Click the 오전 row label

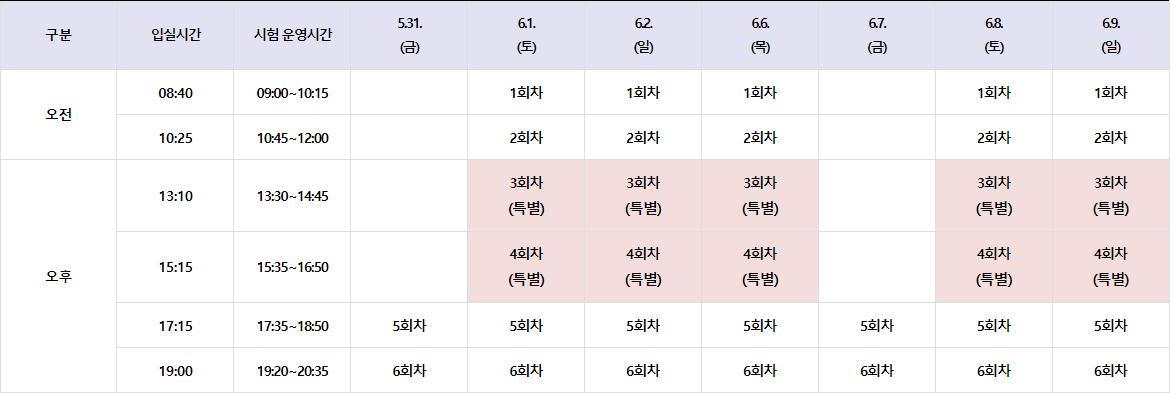[58, 115]
